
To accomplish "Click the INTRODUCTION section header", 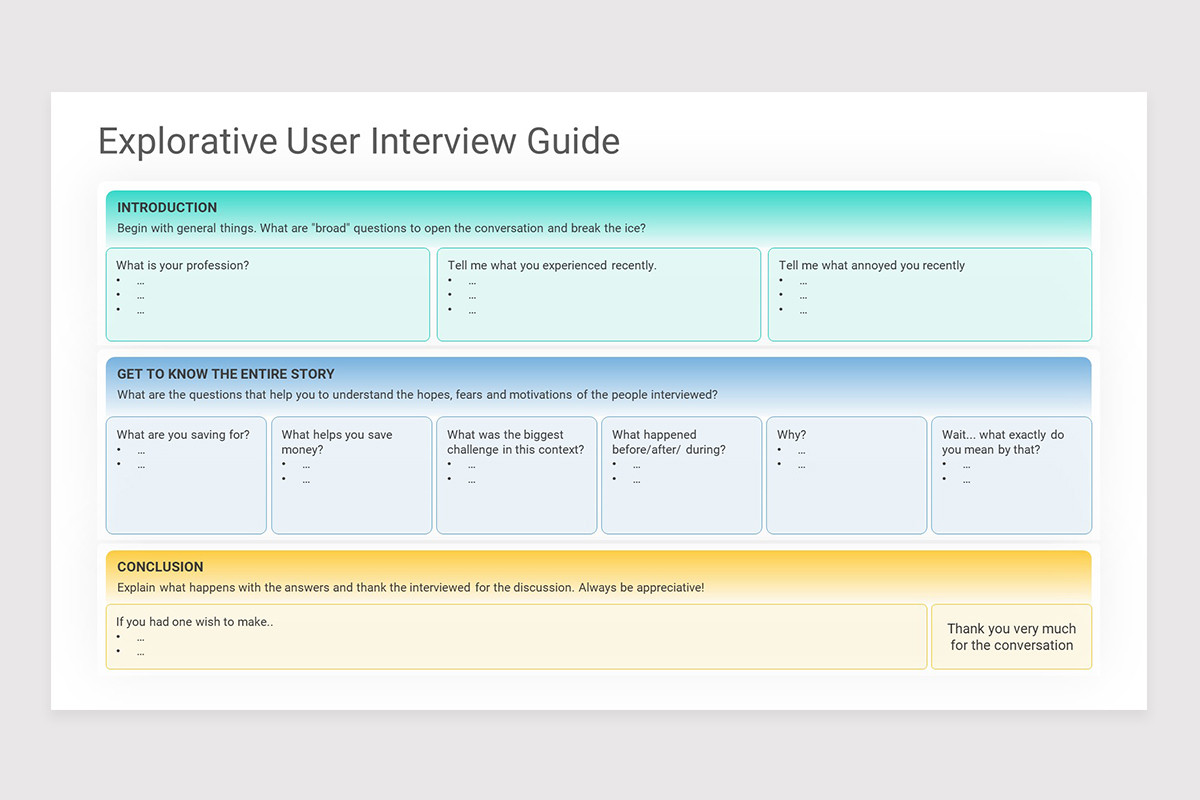I will pyautogui.click(x=167, y=208).
